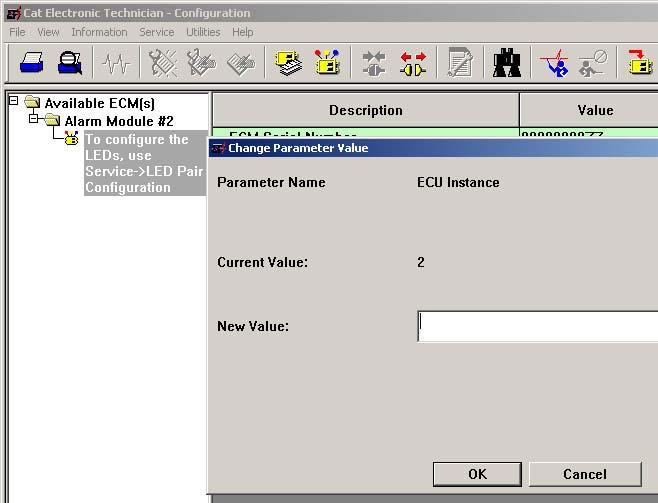Screen dimensions: 658x503
Task: Click the Description column header
Action: point(366,110)
